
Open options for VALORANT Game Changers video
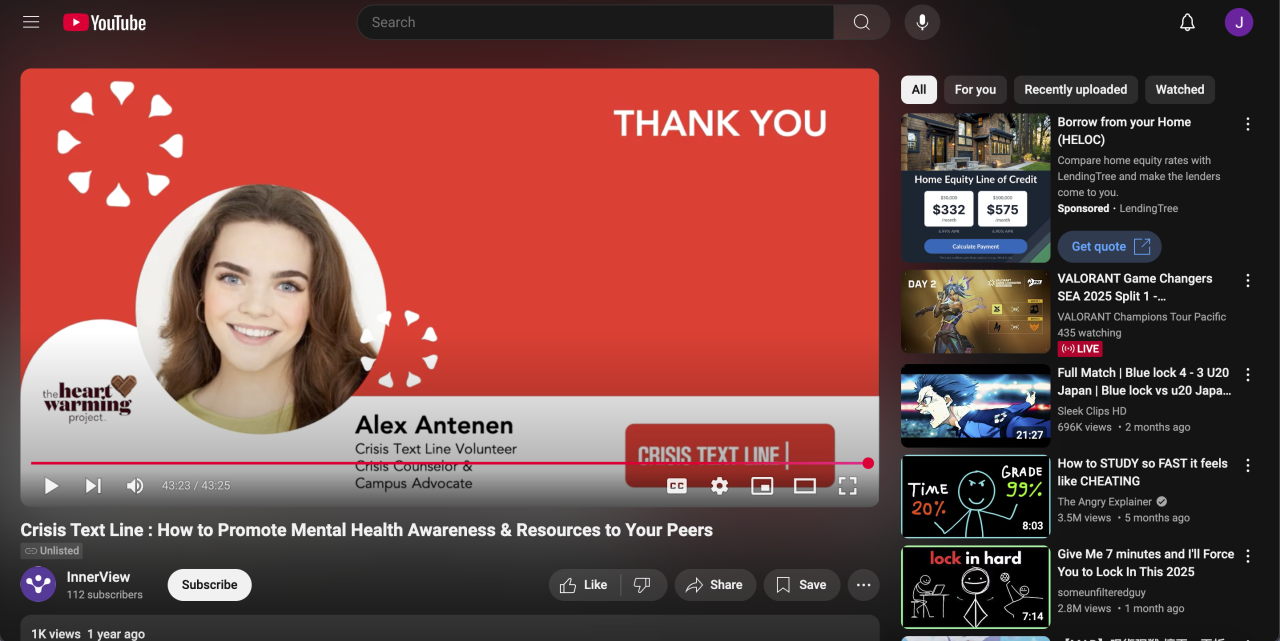pyautogui.click(x=1247, y=281)
